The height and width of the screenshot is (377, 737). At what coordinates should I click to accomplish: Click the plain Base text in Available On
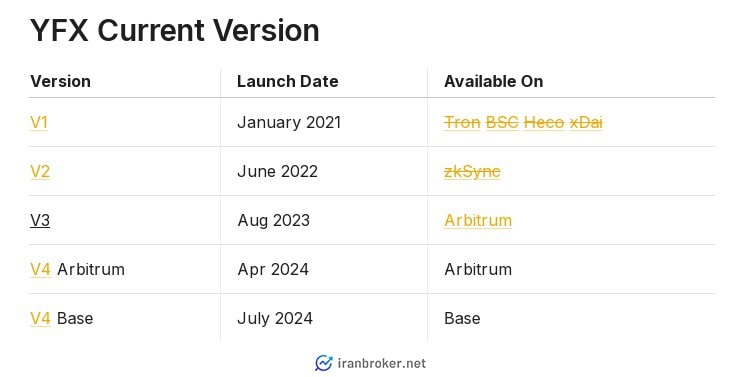(463, 318)
